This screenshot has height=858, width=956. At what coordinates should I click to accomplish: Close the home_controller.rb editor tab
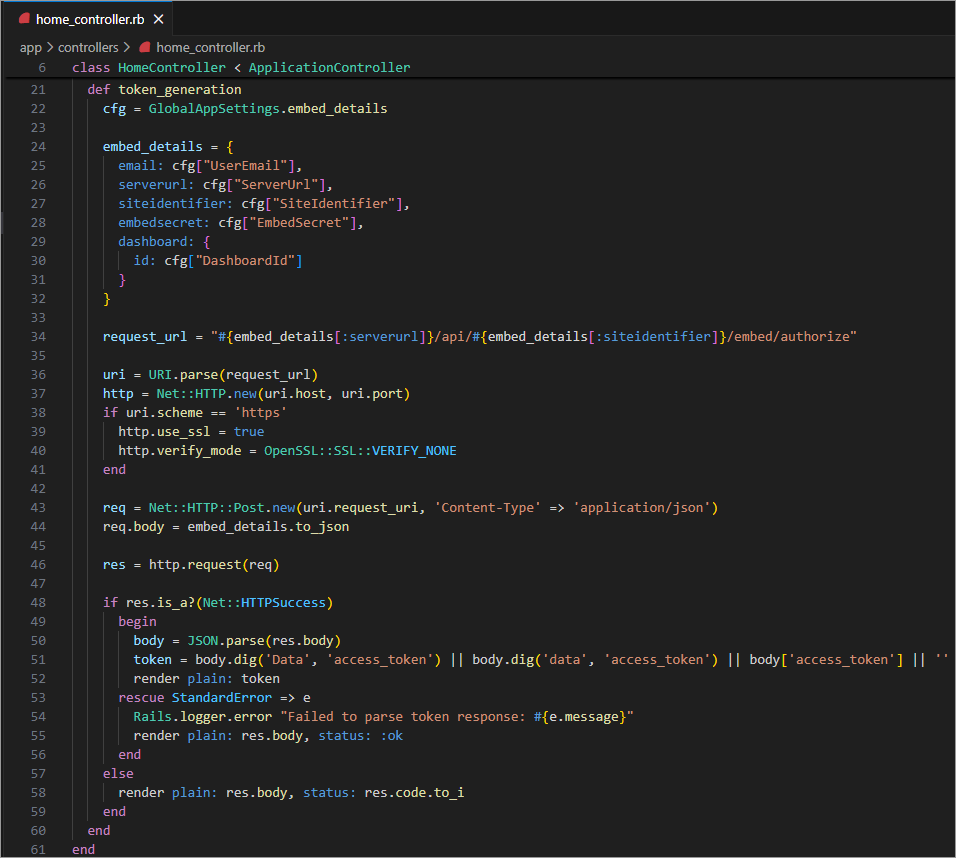tap(158, 19)
